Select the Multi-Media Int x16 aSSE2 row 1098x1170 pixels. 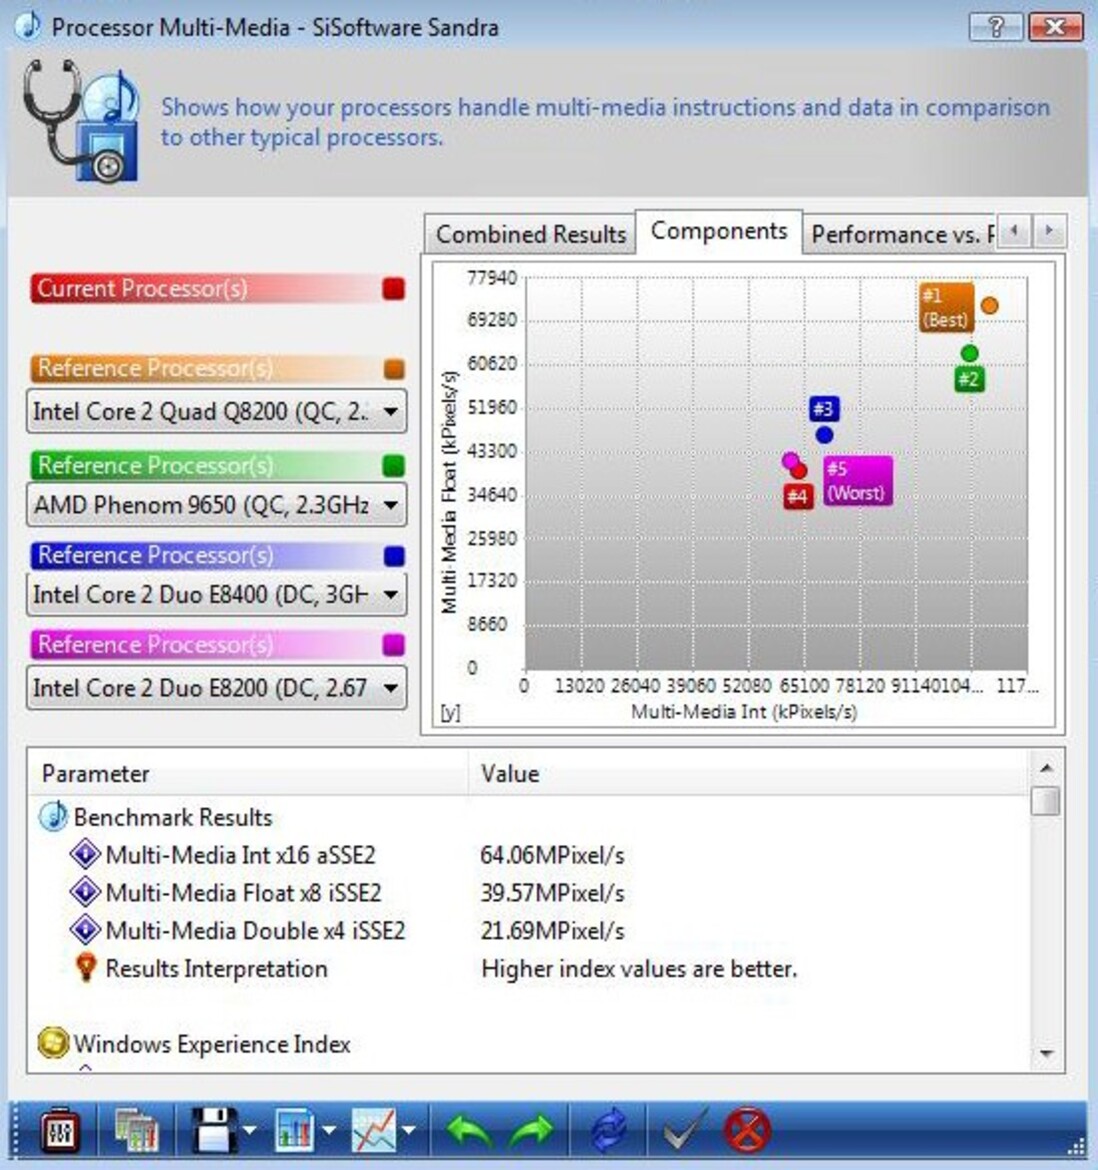coord(240,855)
